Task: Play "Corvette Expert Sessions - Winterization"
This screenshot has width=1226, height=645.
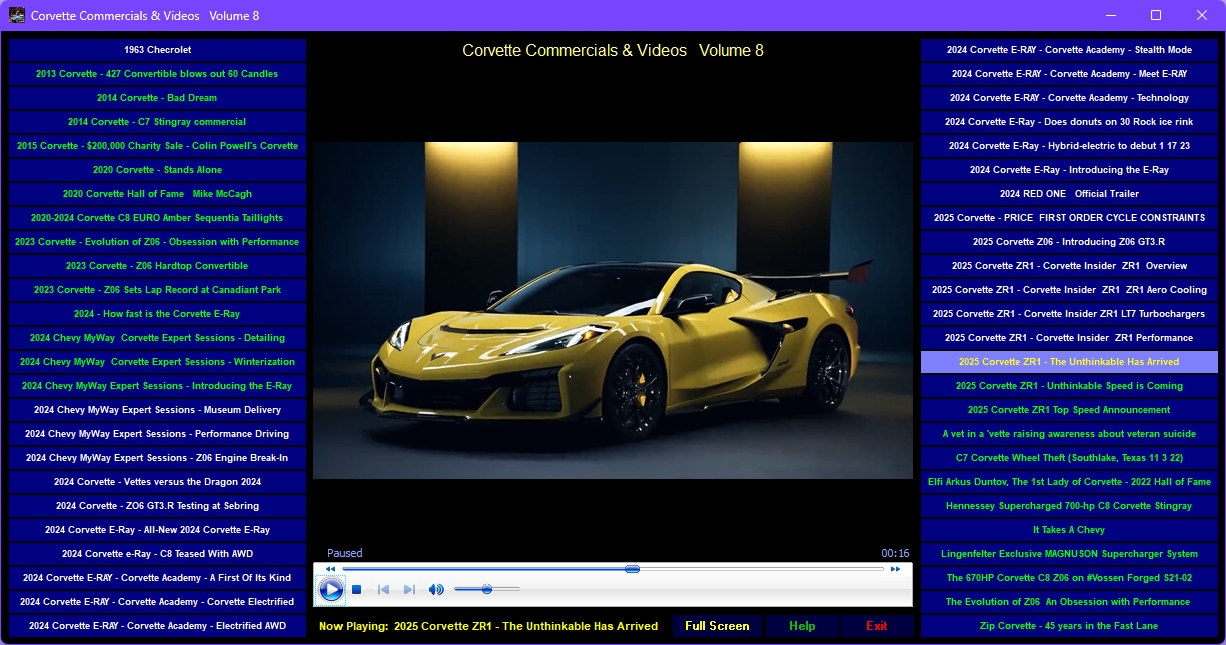Action: click(157, 362)
